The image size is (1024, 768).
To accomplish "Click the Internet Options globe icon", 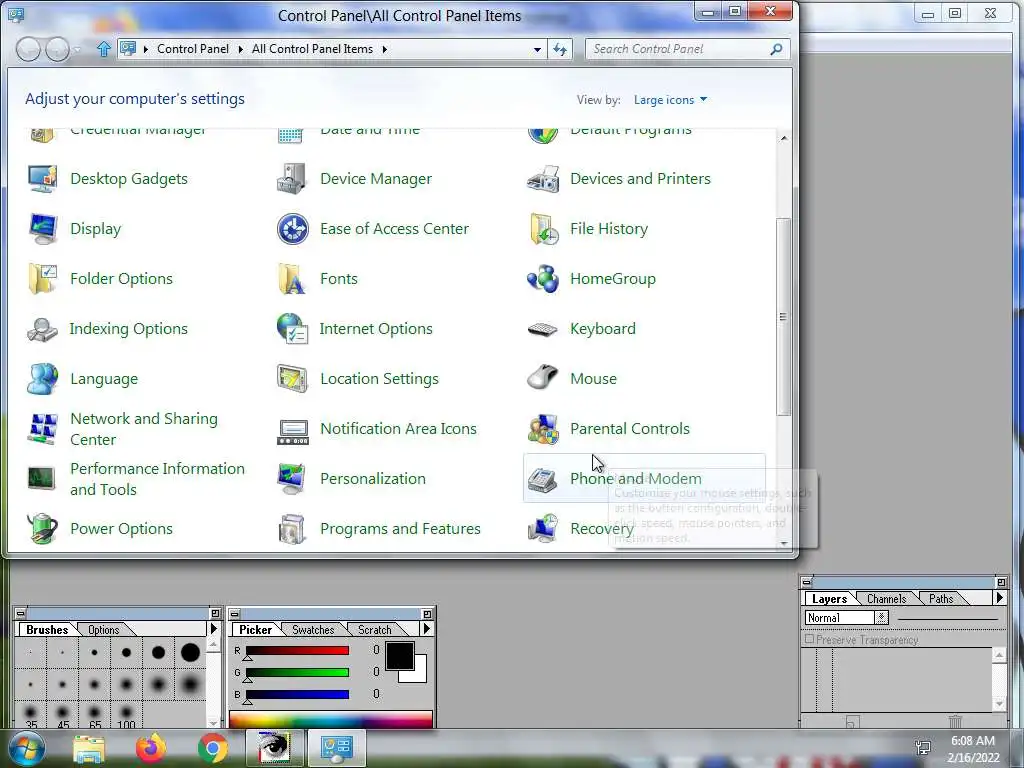I will (x=292, y=329).
